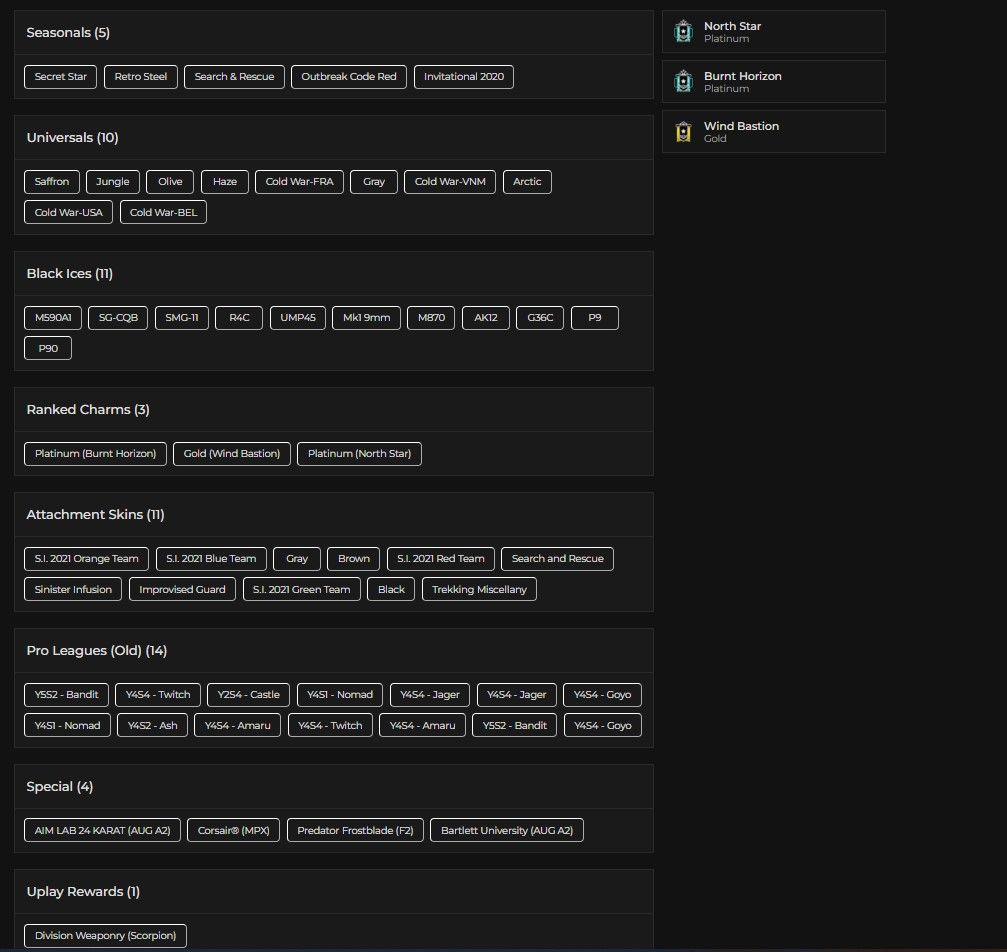1007x952 pixels.
Task: Click the Burnt Horizon card title
Action: click(742, 76)
